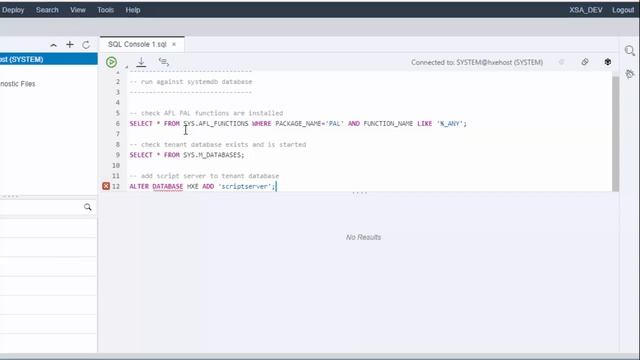The width and height of the screenshot is (640, 360).
Task: Refresh the database explorer
Action: pos(86,45)
